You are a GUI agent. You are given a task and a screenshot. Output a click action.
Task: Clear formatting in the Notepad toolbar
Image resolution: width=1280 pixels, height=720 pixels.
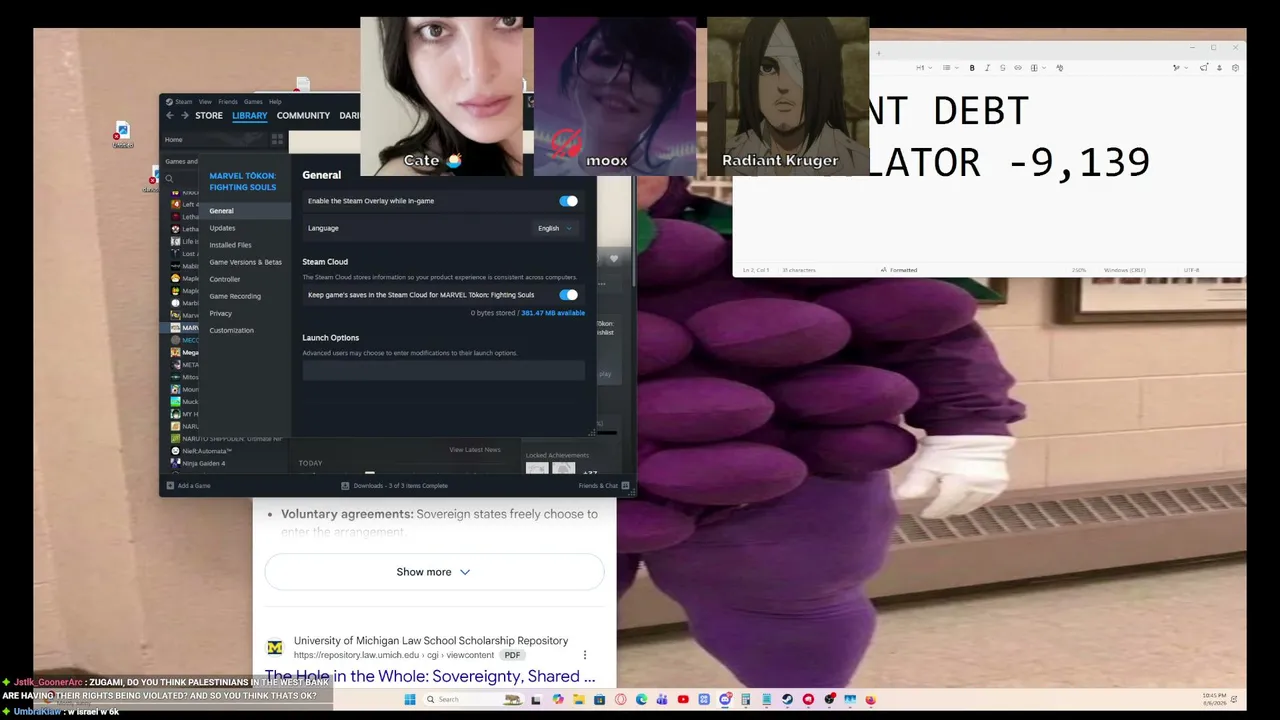[x=1060, y=68]
